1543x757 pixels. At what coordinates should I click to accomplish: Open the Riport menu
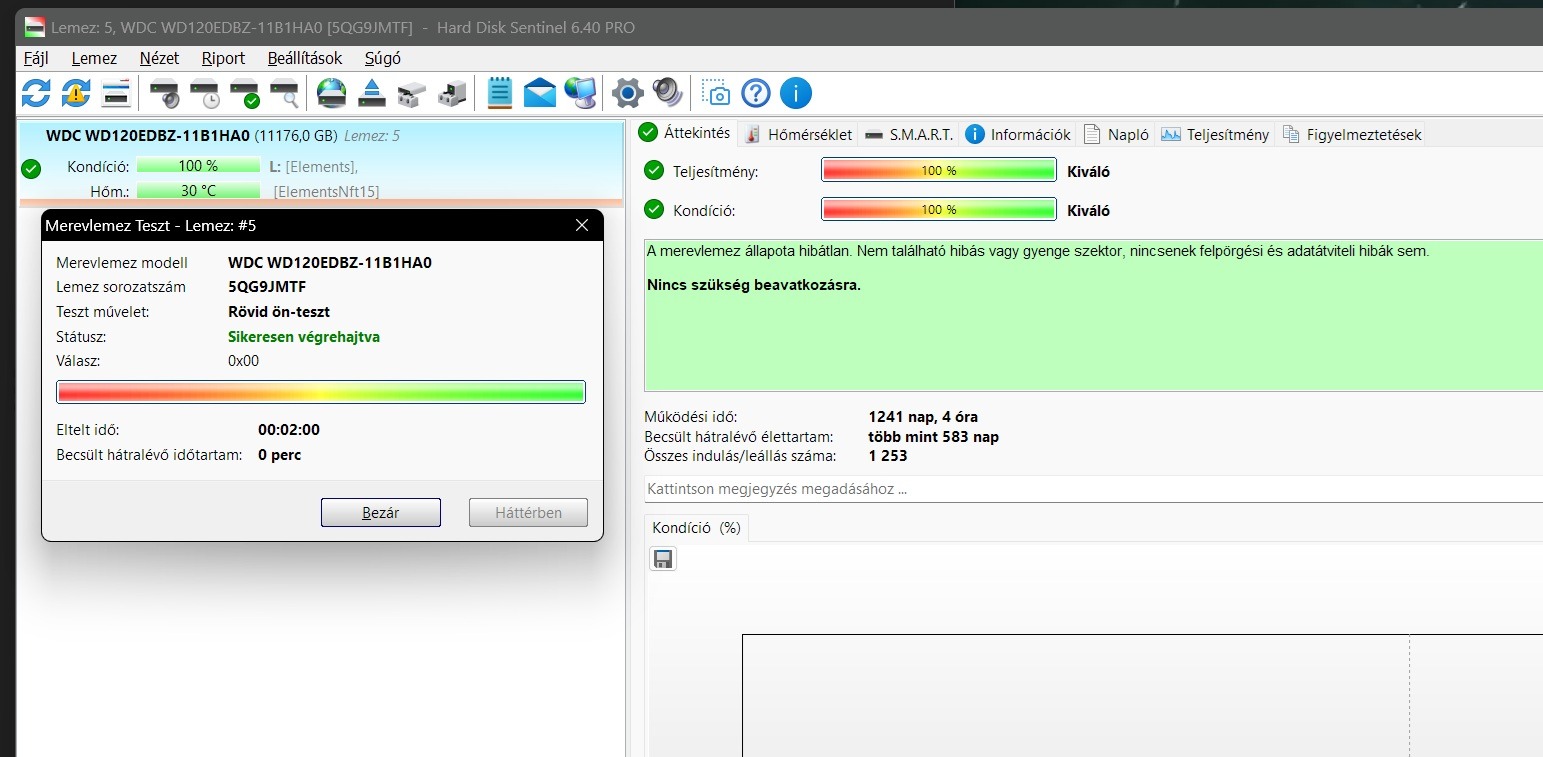[x=223, y=58]
